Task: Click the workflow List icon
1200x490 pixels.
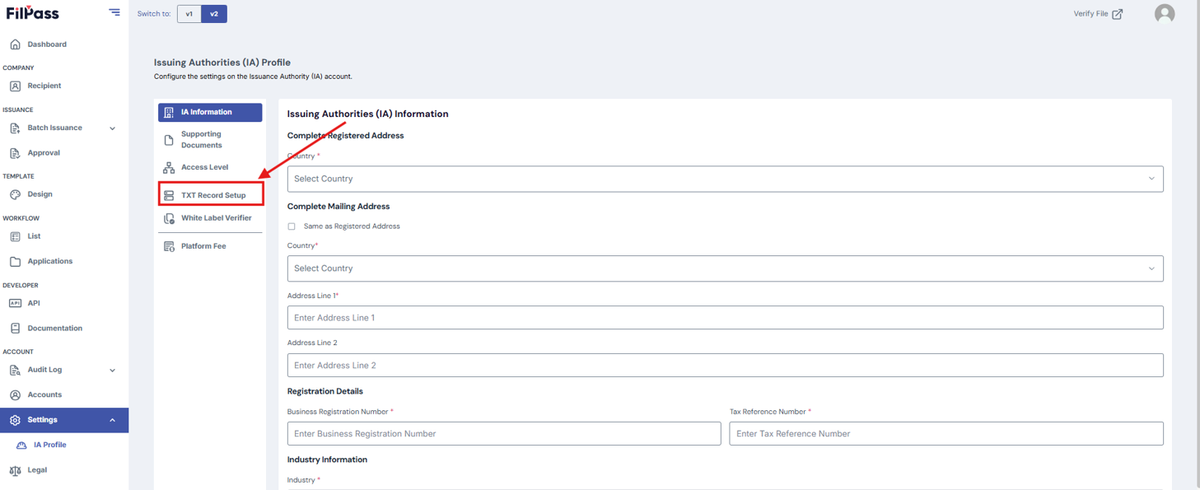Action: [15, 236]
